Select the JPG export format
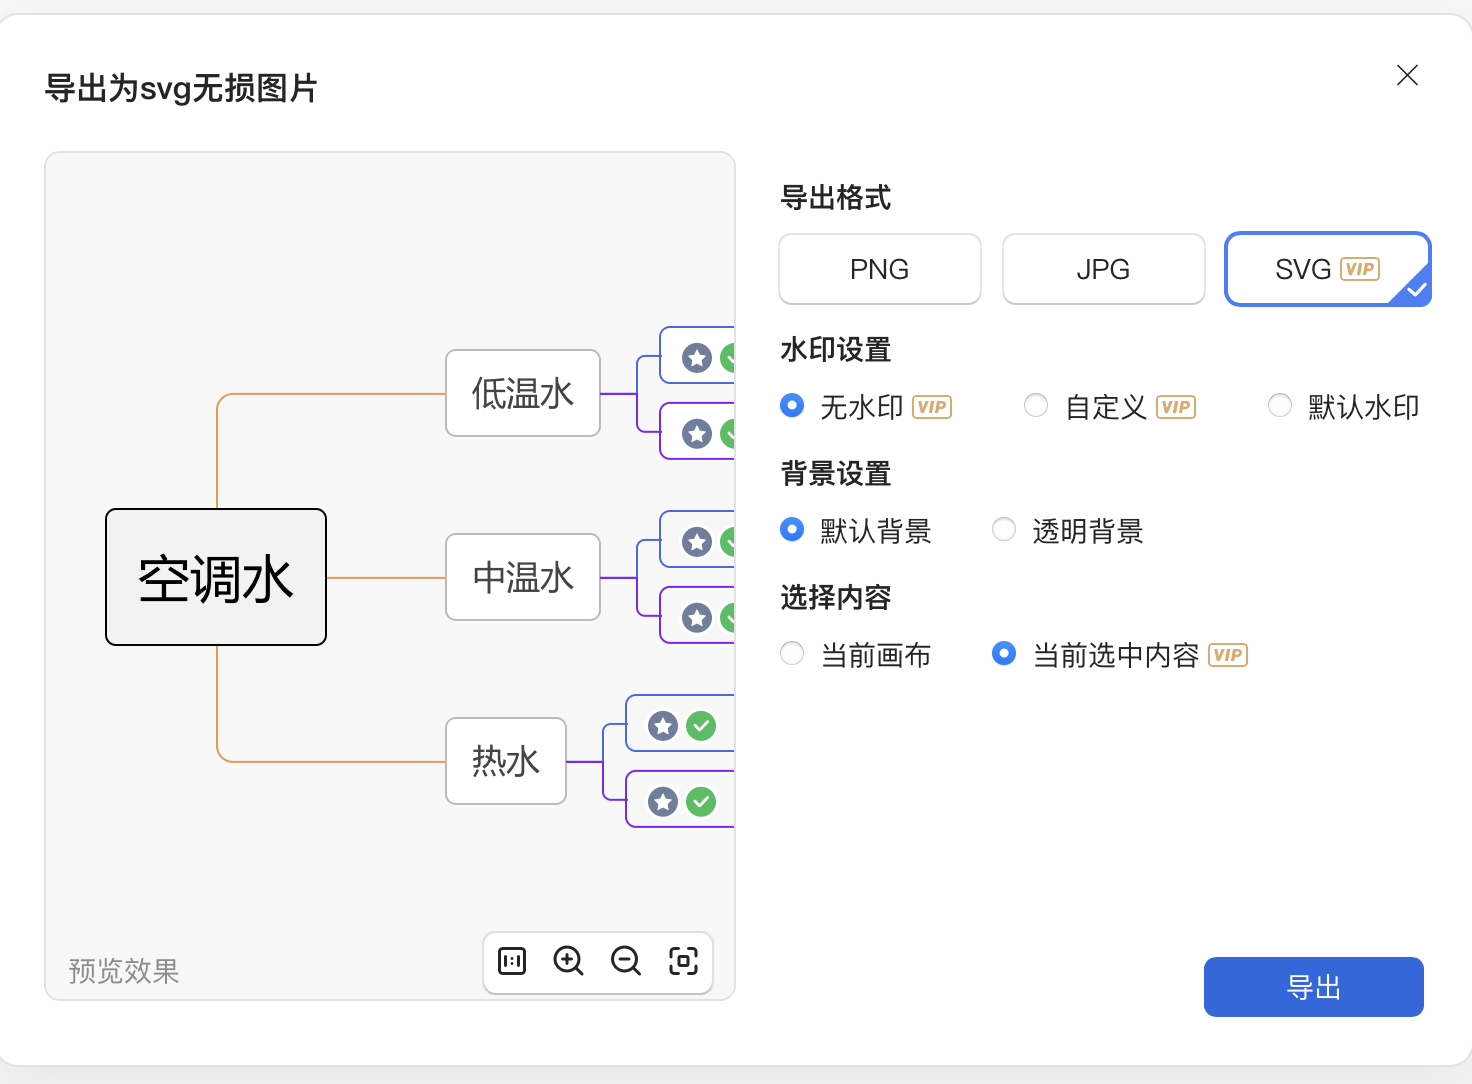This screenshot has height=1084, width=1472. point(1104,269)
